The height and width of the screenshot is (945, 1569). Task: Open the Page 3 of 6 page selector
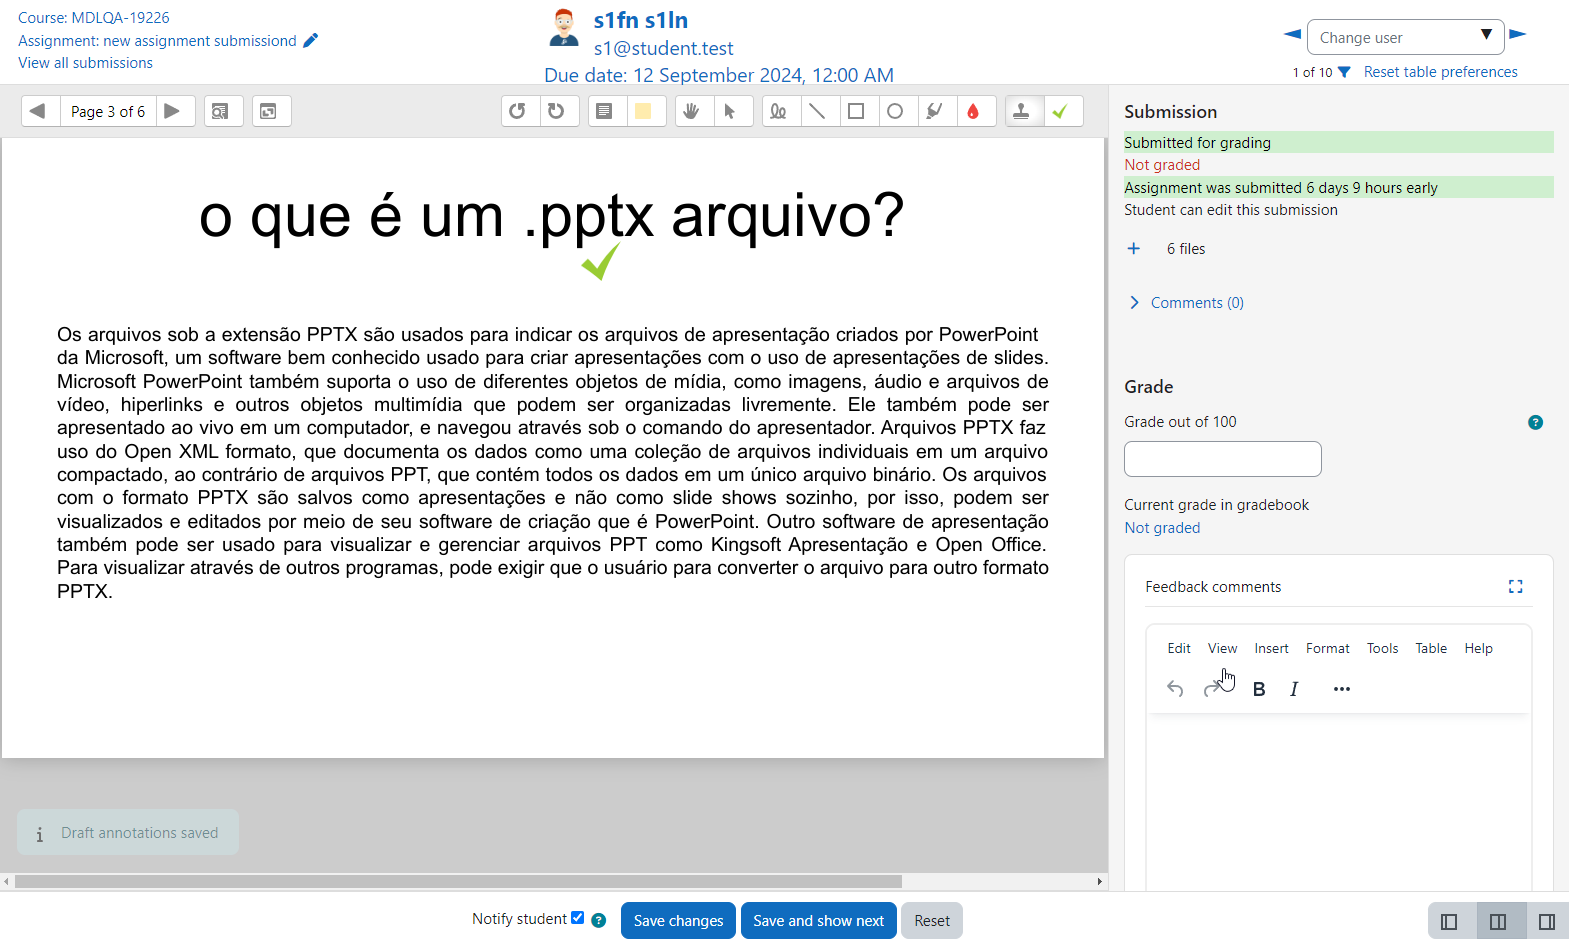coord(108,112)
